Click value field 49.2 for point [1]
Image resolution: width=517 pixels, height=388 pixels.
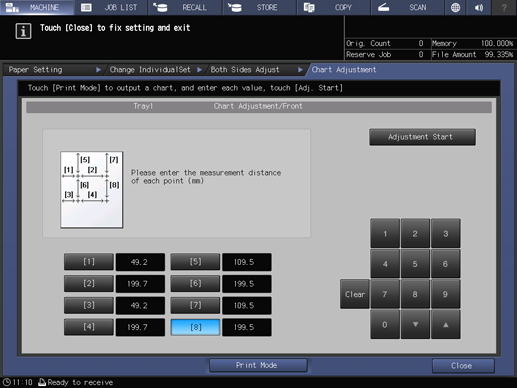[140, 262]
